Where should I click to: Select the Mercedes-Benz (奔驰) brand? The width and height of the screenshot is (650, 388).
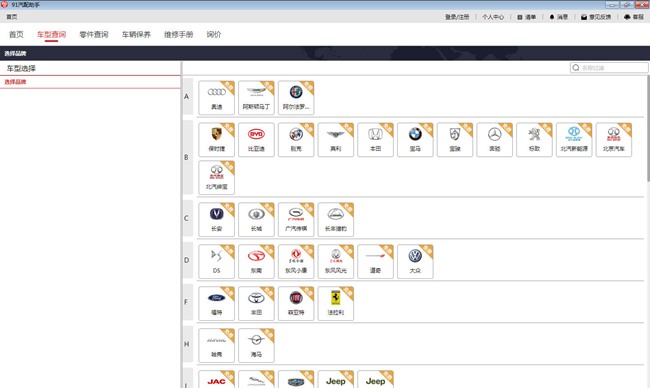click(495, 140)
